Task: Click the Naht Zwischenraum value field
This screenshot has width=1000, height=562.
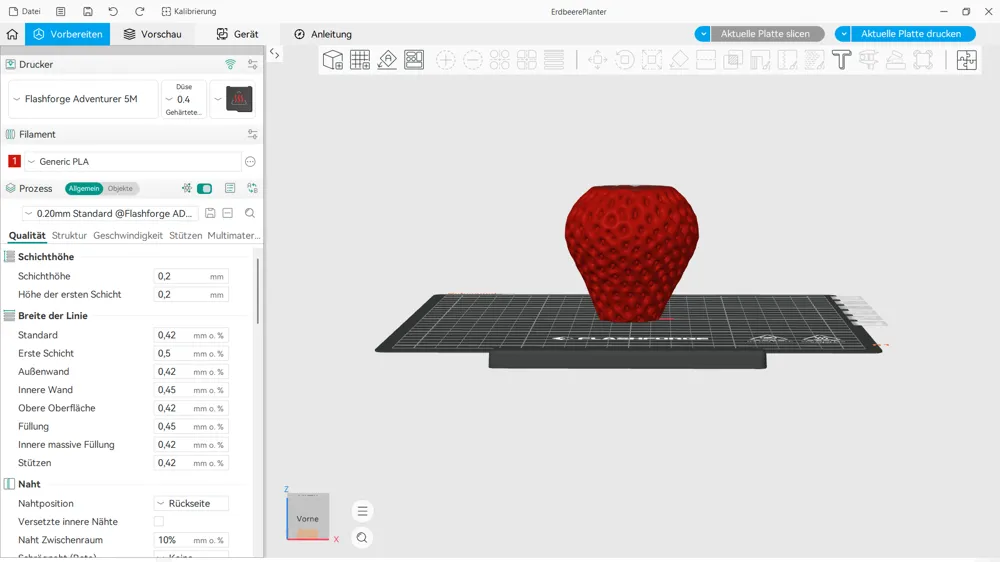Action: click(191, 540)
